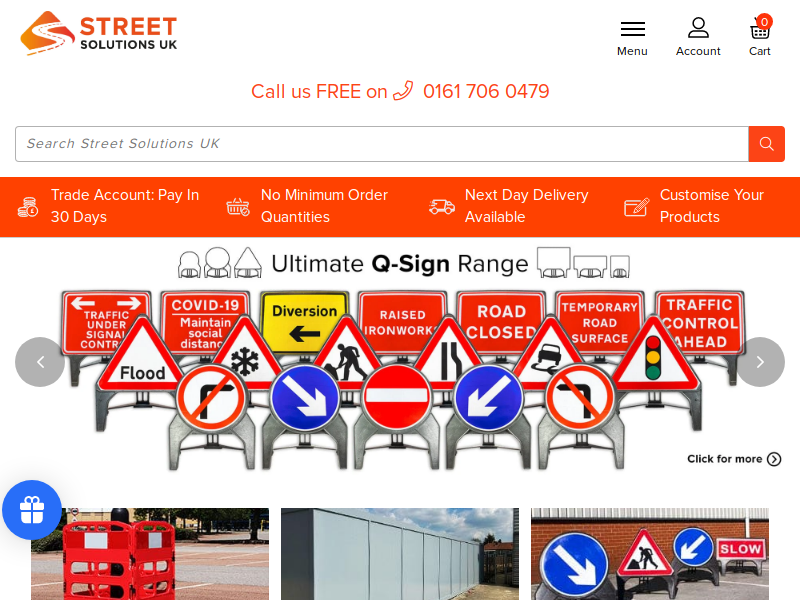Image resolution: width=800 pixels, height=600 pixels.
Task: Click the Street Solutions UK logo
Action: coord(98,33)
